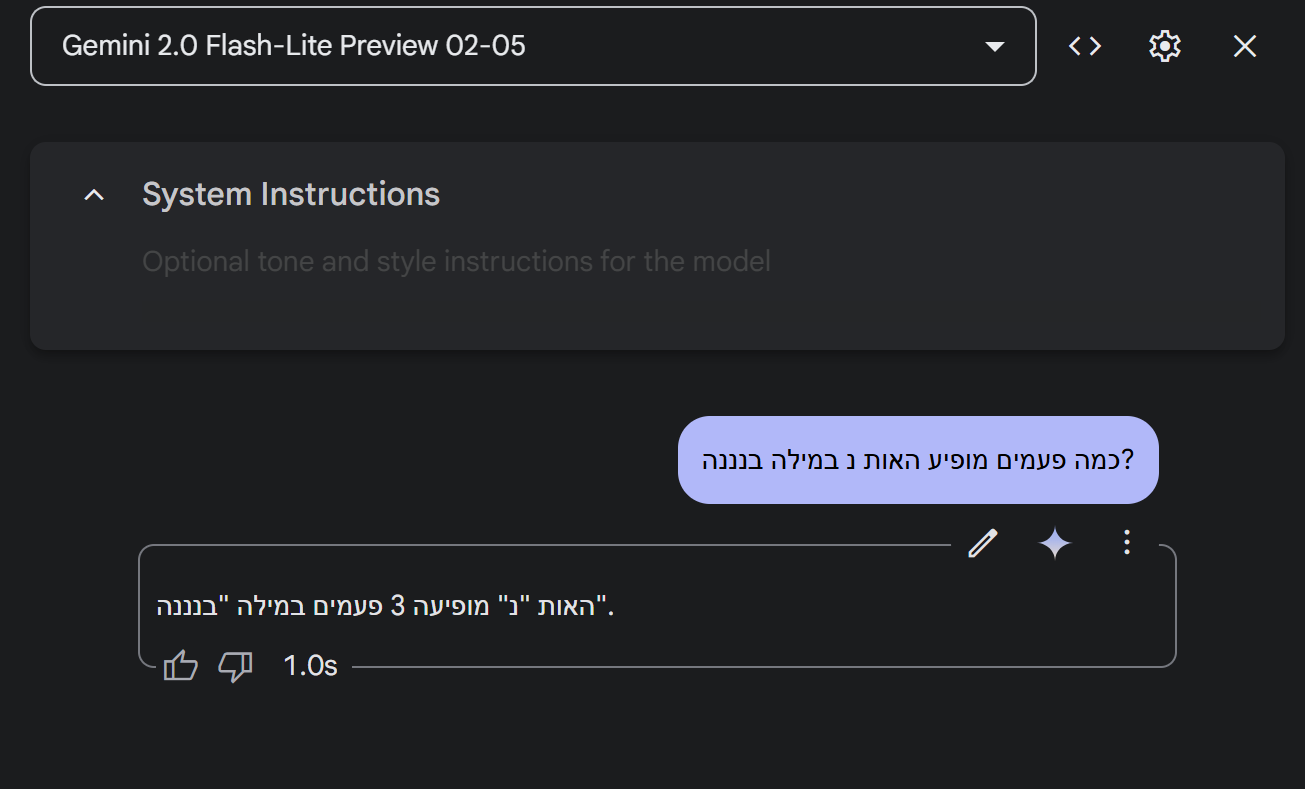Viewport: 1305px width, 789px height.
Task: Focus the optional tone and style instructions field
Action: pyautogui.click(x=456, y=262)
